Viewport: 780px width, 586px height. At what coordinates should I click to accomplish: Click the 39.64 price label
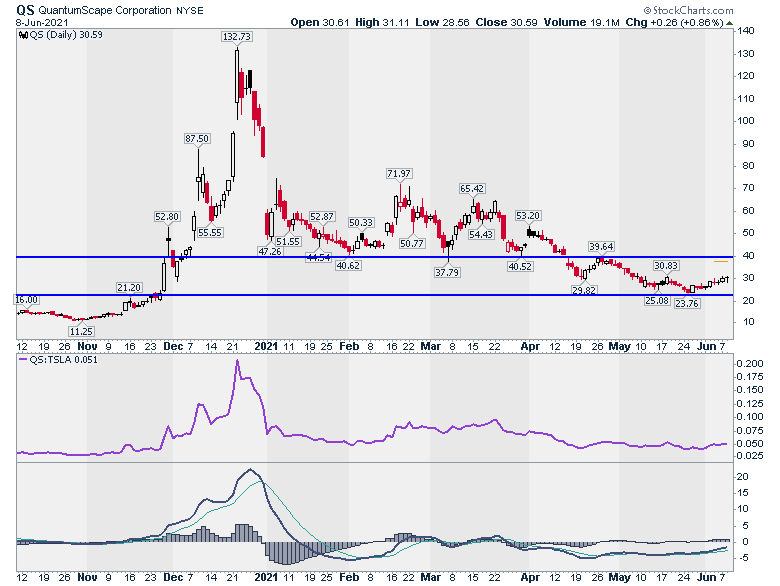point(601,247)
